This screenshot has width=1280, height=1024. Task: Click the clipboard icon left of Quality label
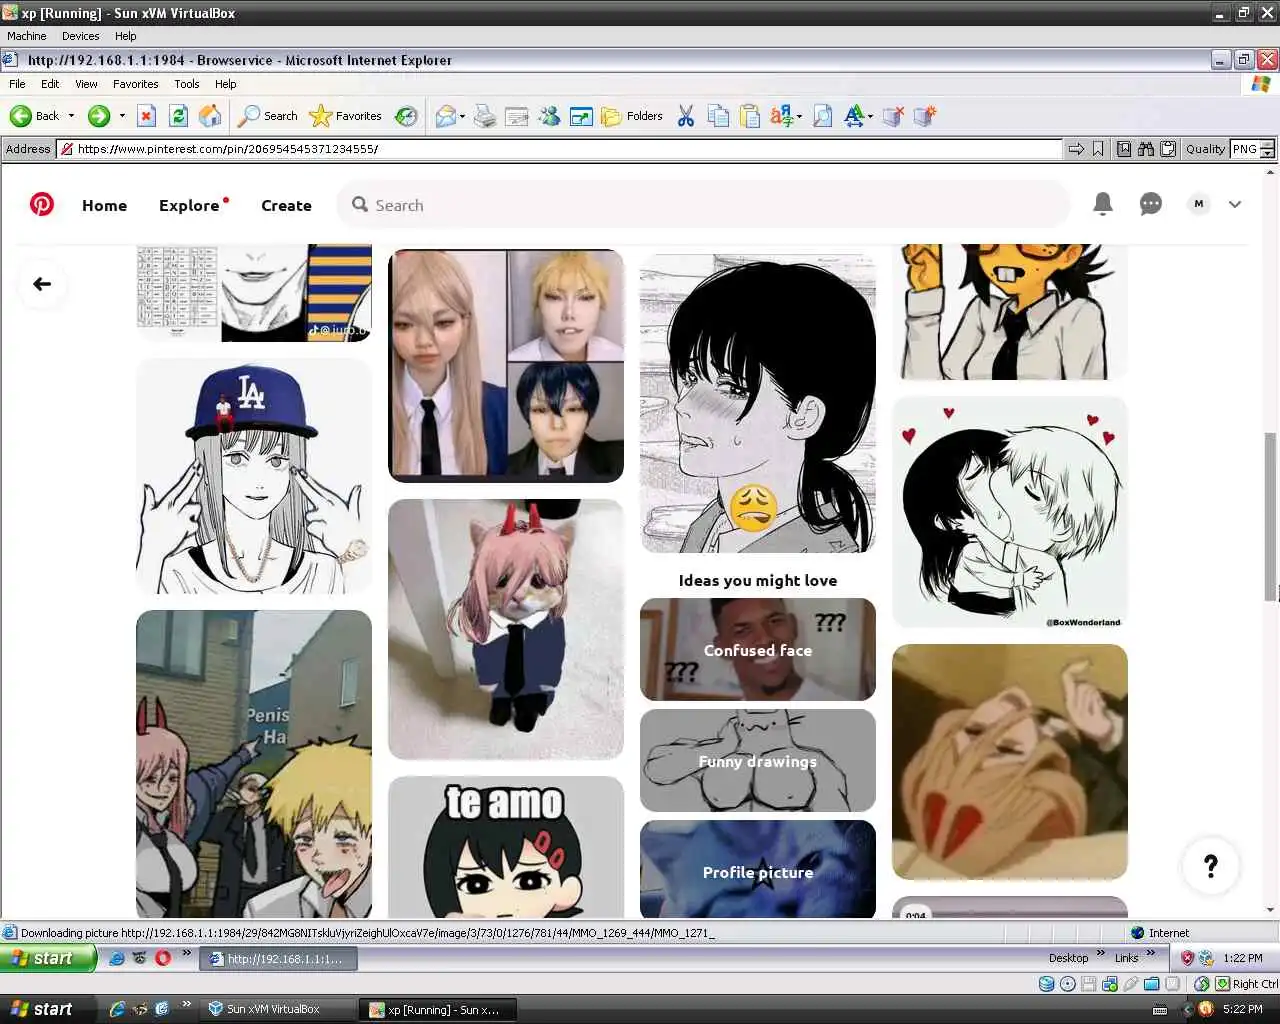coord(1168,149)
